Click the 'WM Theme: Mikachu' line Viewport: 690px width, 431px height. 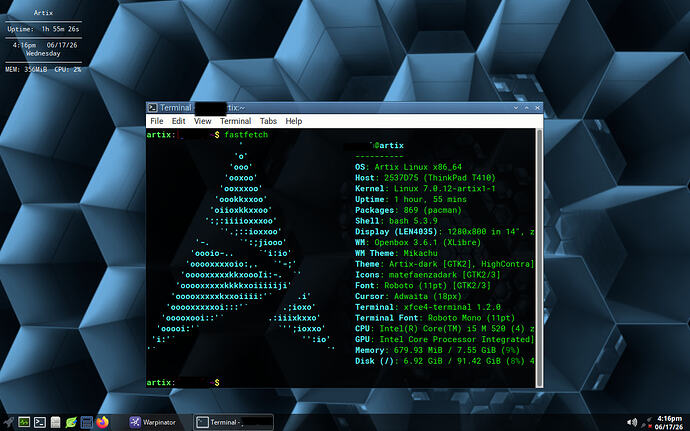(396, 253)
